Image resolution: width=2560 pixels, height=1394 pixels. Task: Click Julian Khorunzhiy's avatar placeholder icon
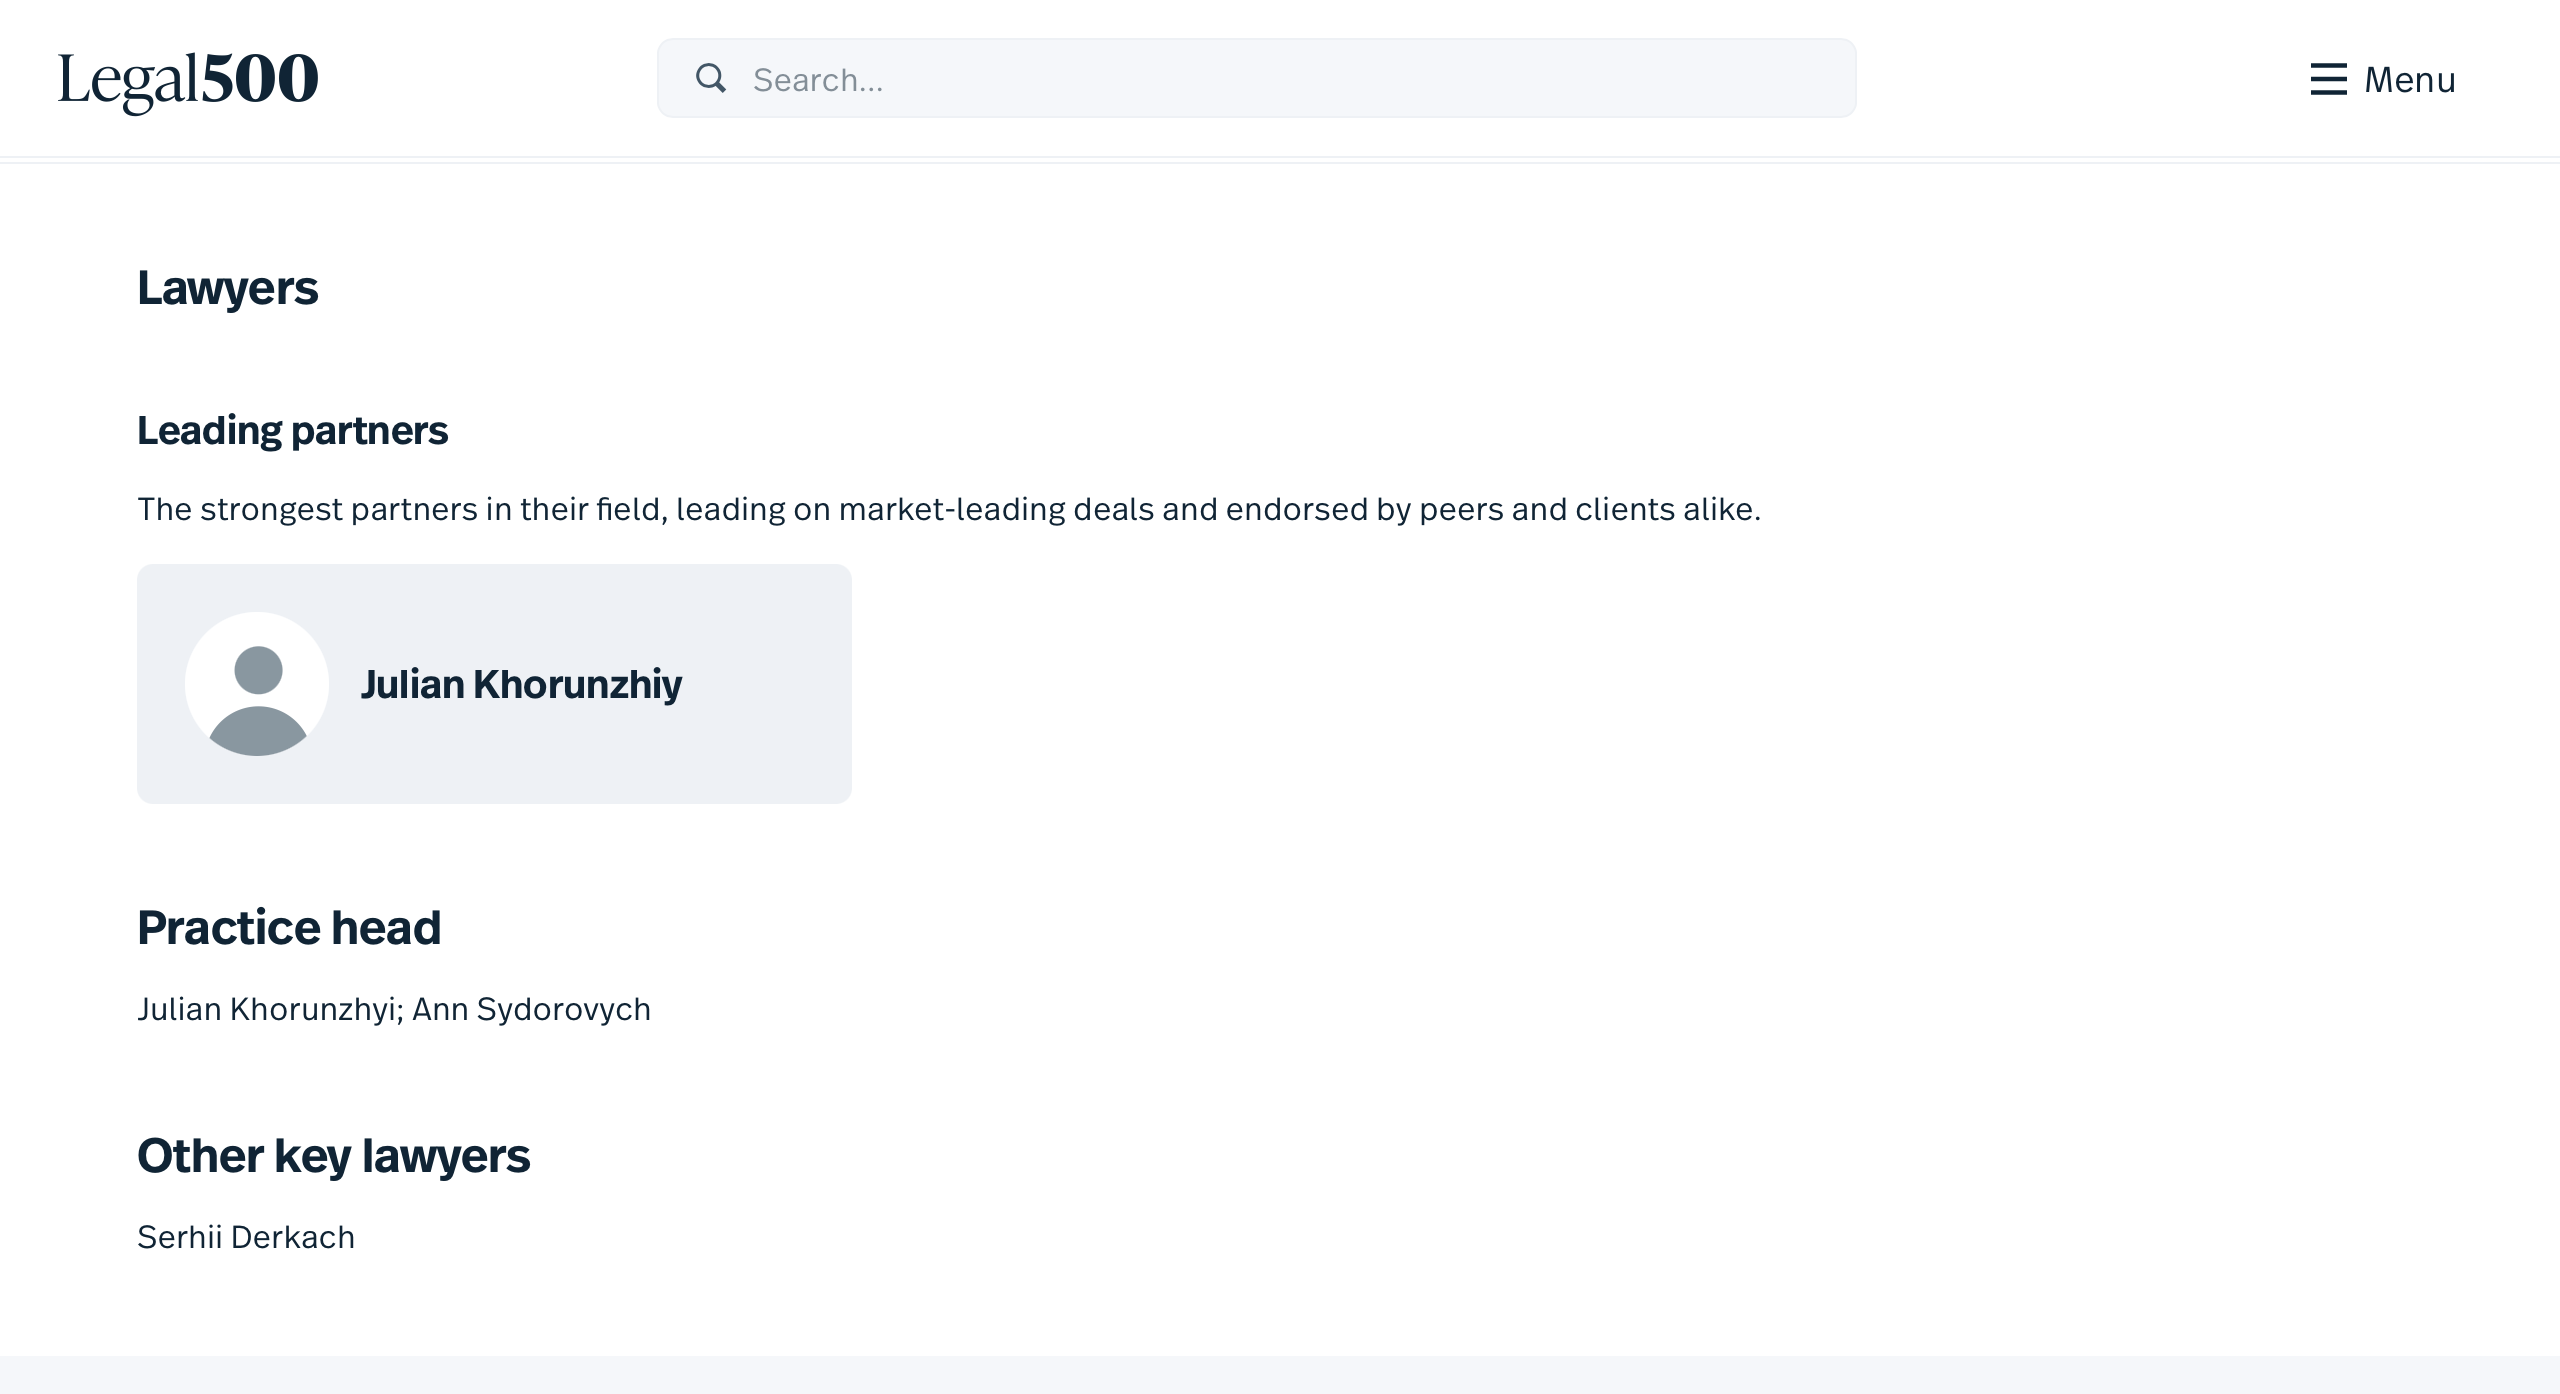pos(257,684)
